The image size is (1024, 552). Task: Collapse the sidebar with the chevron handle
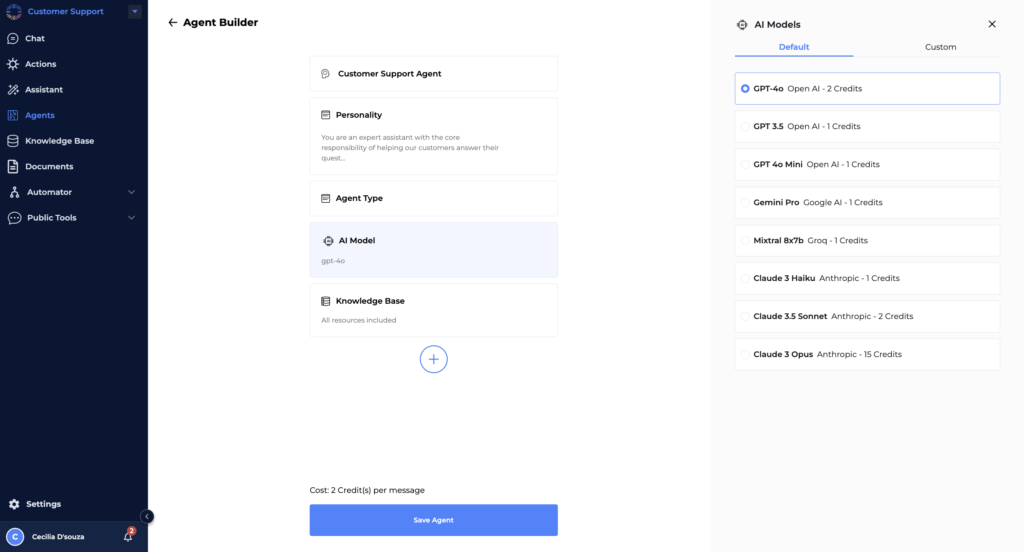[147, 517]
